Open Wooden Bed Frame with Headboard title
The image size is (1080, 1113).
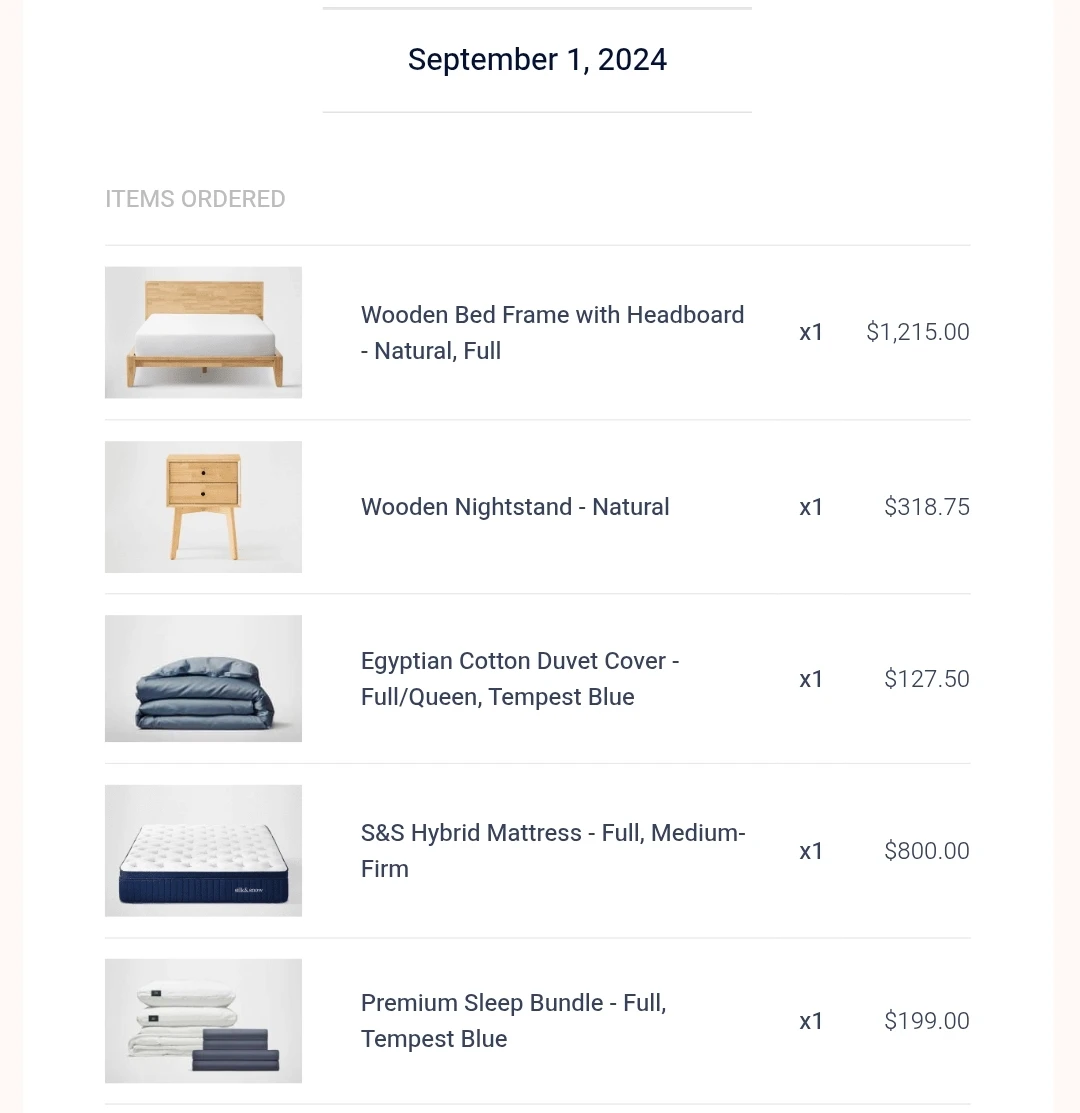click(552, 332)
